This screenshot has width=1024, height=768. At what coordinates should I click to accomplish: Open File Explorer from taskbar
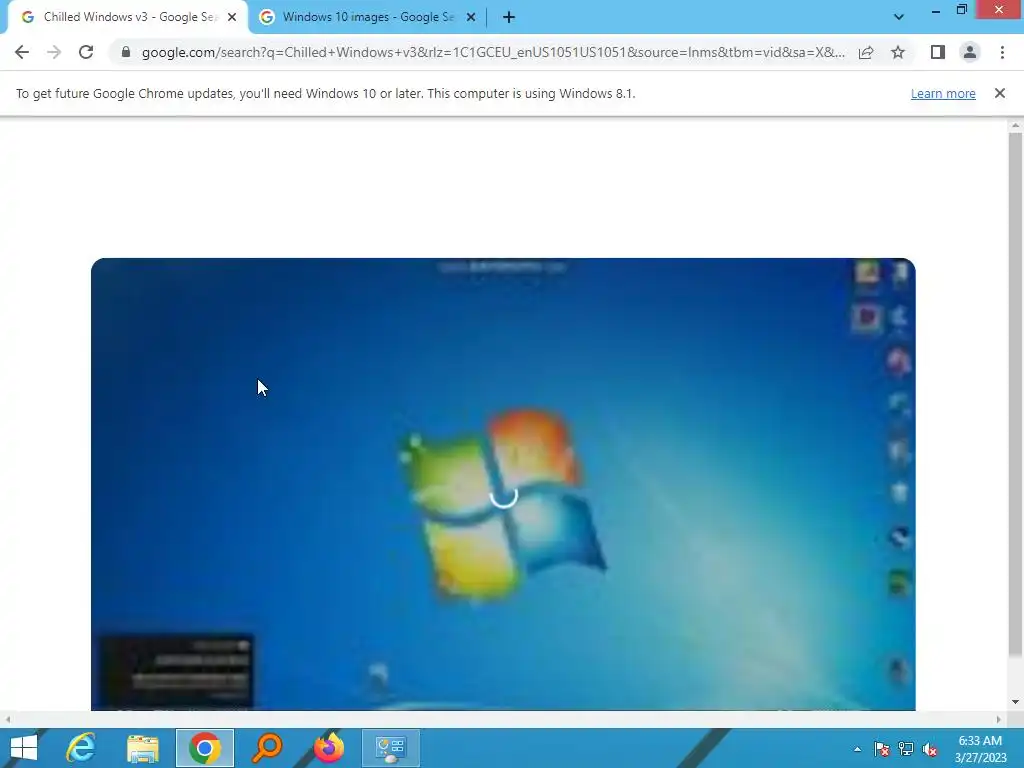point(143,748)
